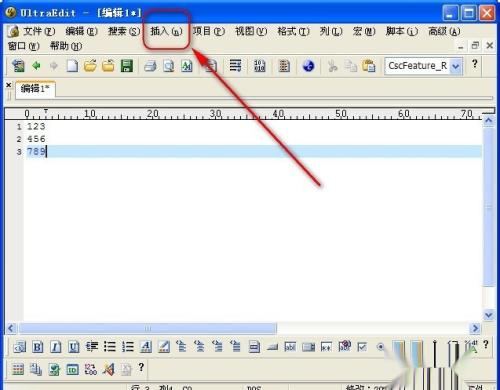Click the question mark in bottom toolbar second row
The width and height of the screenshot is (500, 390).
pyautogui.click(x=141, y=367)
